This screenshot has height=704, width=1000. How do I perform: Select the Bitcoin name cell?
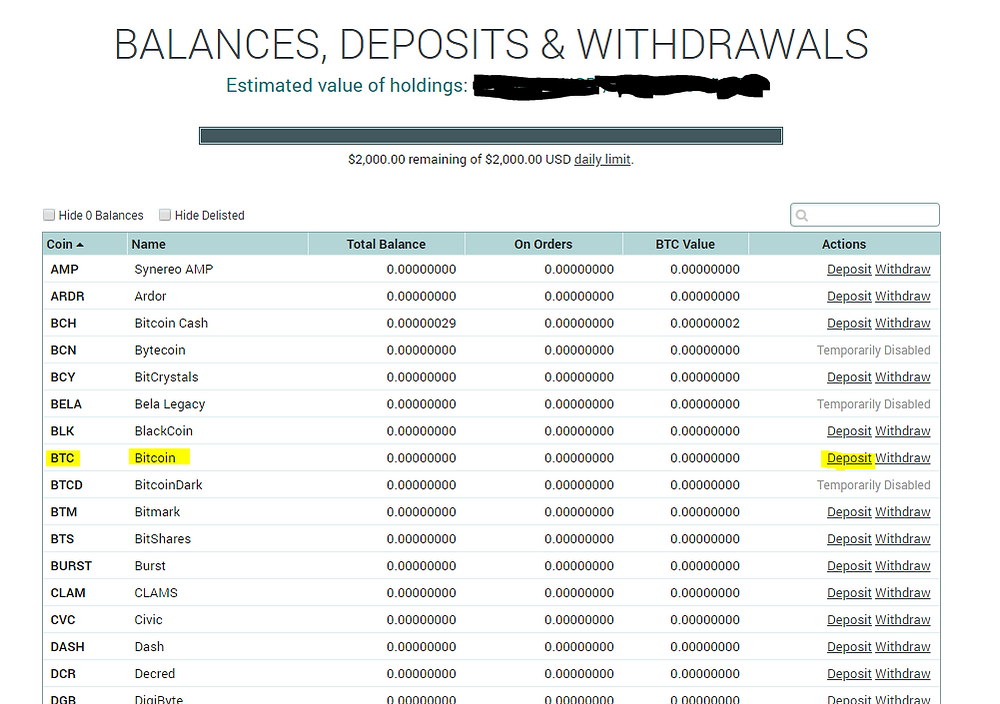tap(155, 458)
